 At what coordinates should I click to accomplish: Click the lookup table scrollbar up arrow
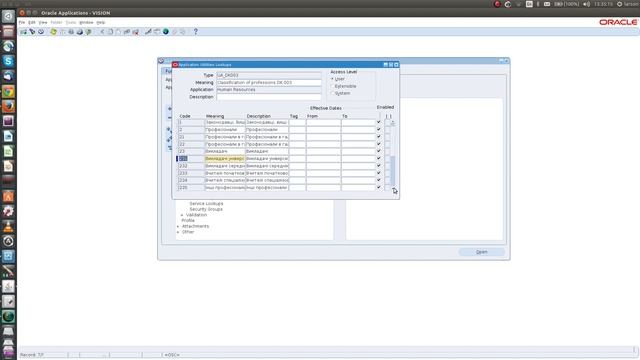coord(393,122)
